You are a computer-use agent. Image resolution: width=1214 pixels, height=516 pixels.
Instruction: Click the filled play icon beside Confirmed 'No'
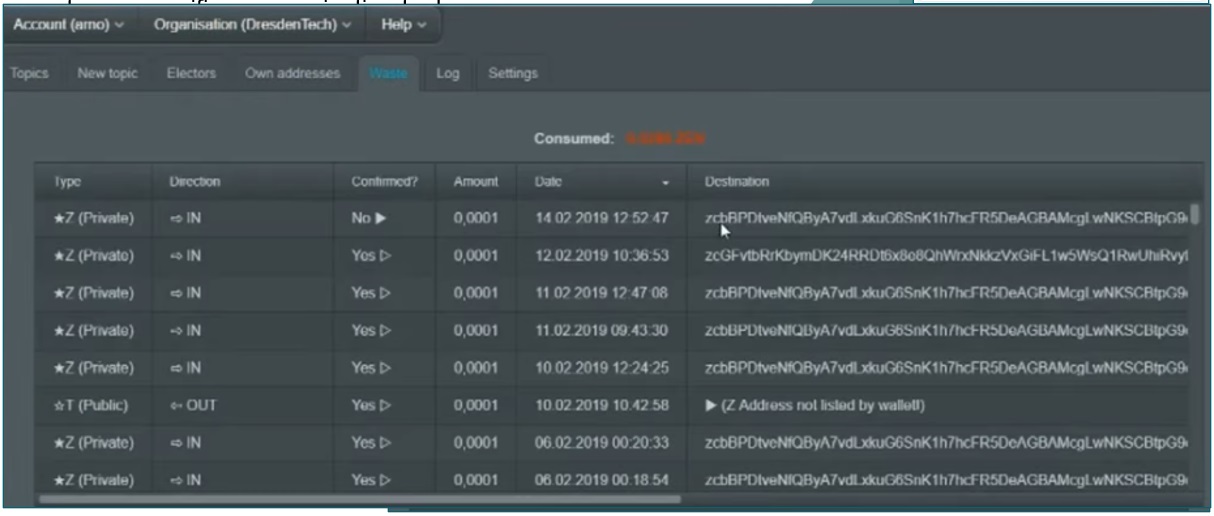(x=381, y=218)
